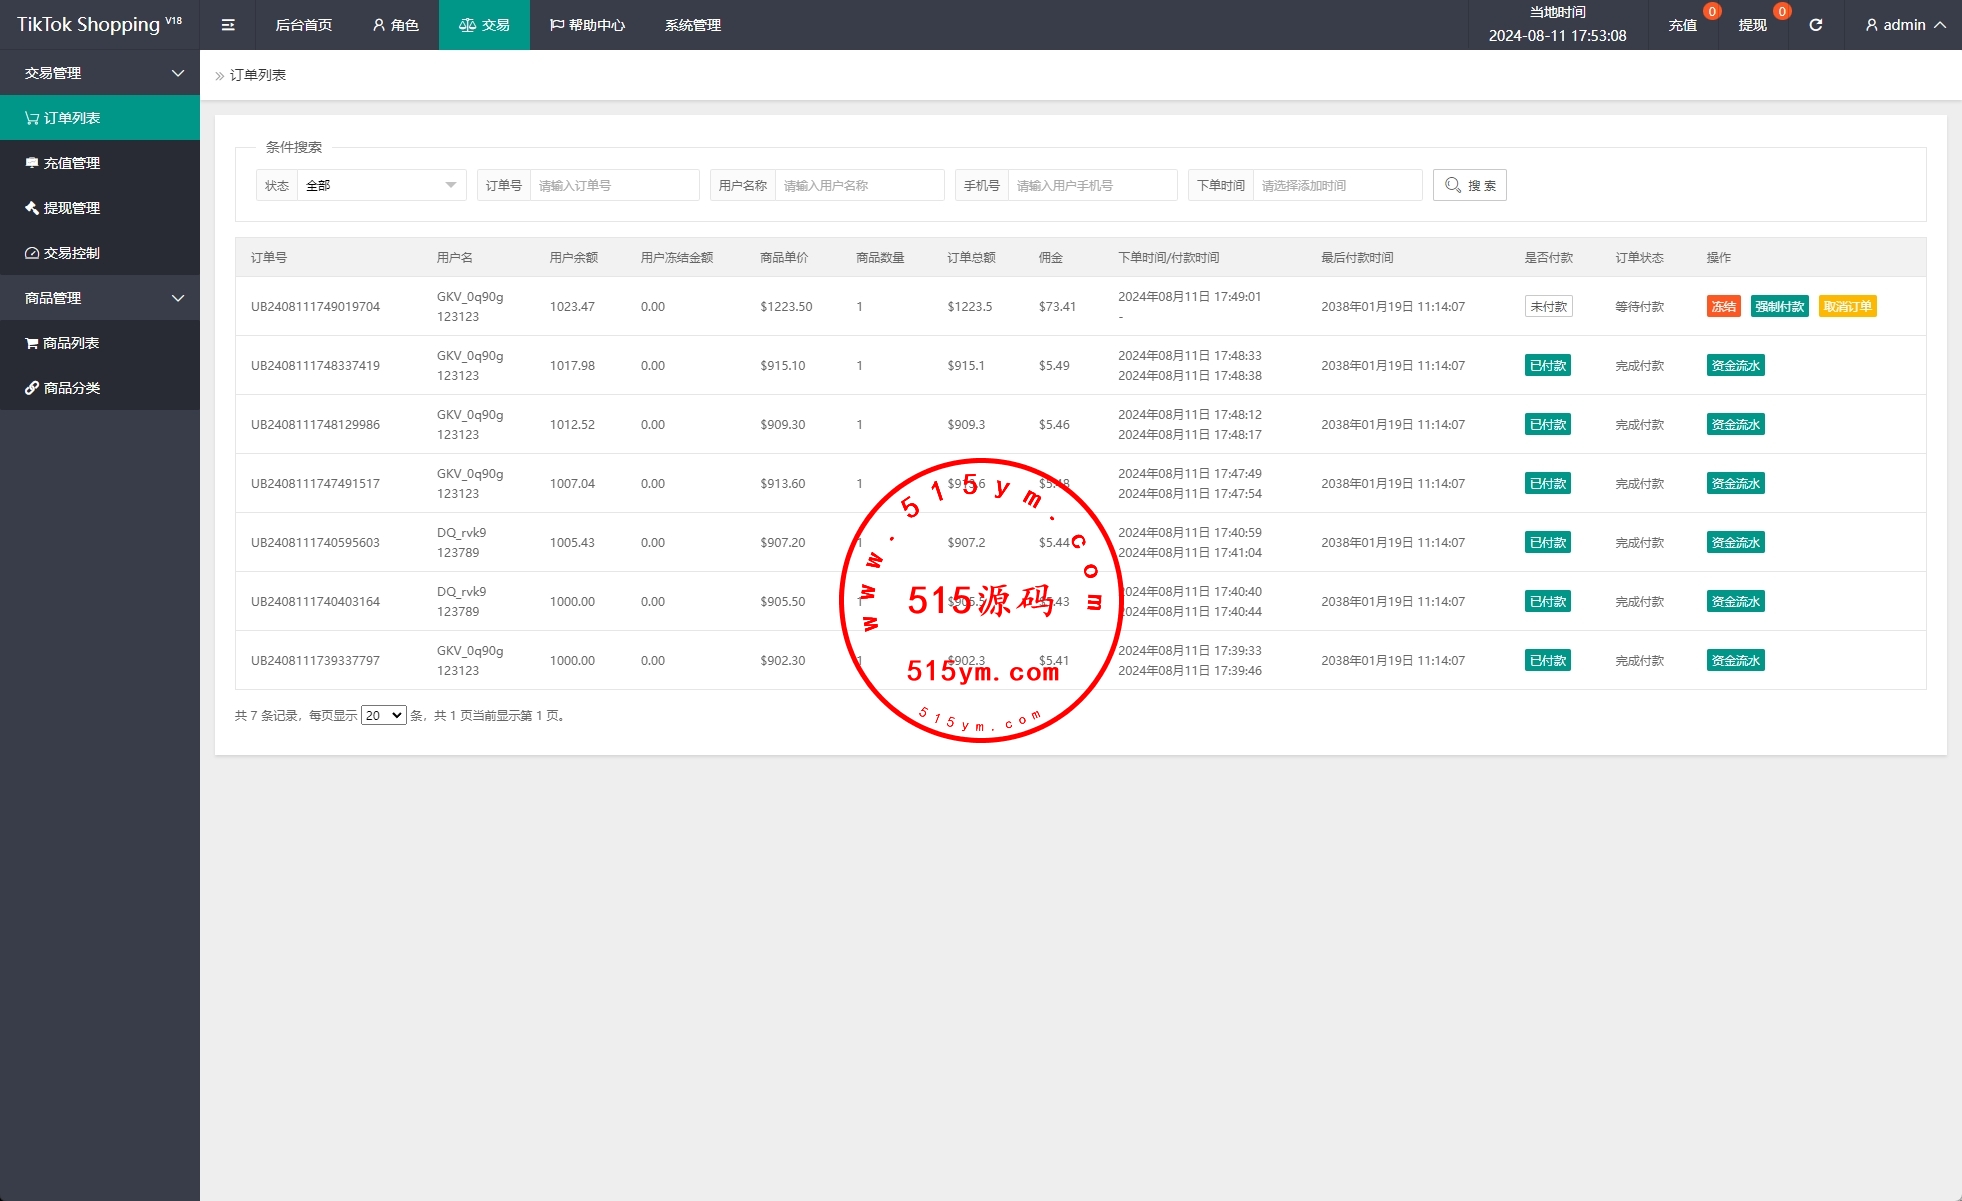Expand the admin user menu
1962x1201 pixels.
tap(1905, 25)
